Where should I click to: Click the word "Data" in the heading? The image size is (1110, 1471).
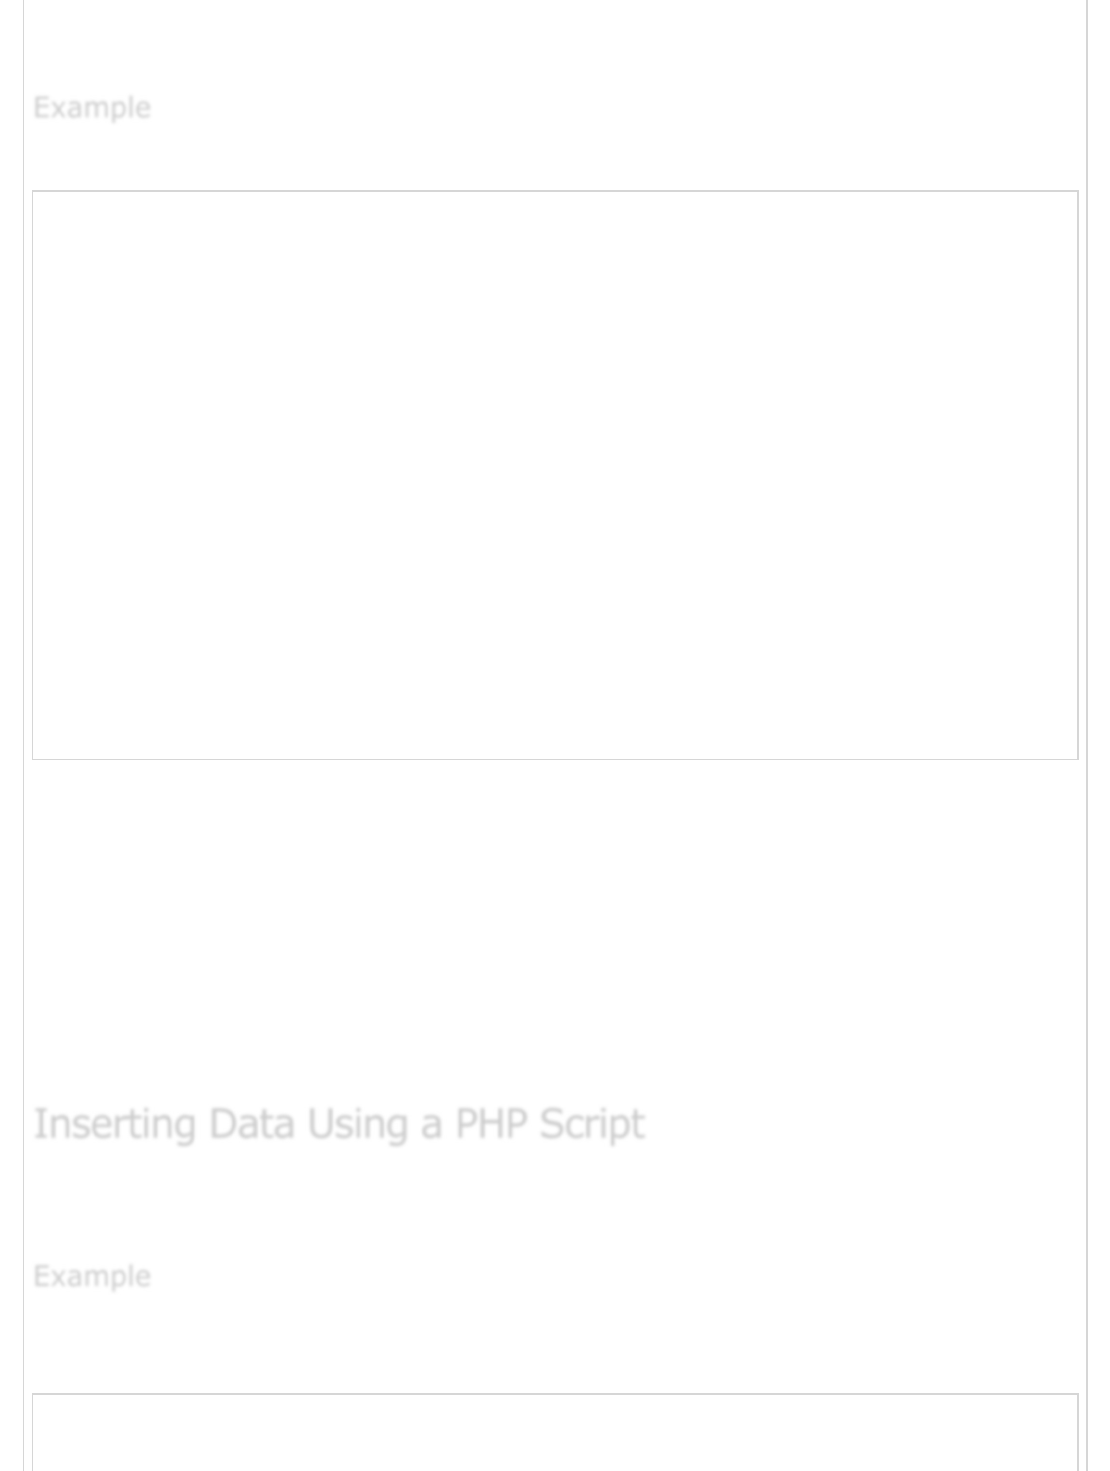tap(251, 1124)
